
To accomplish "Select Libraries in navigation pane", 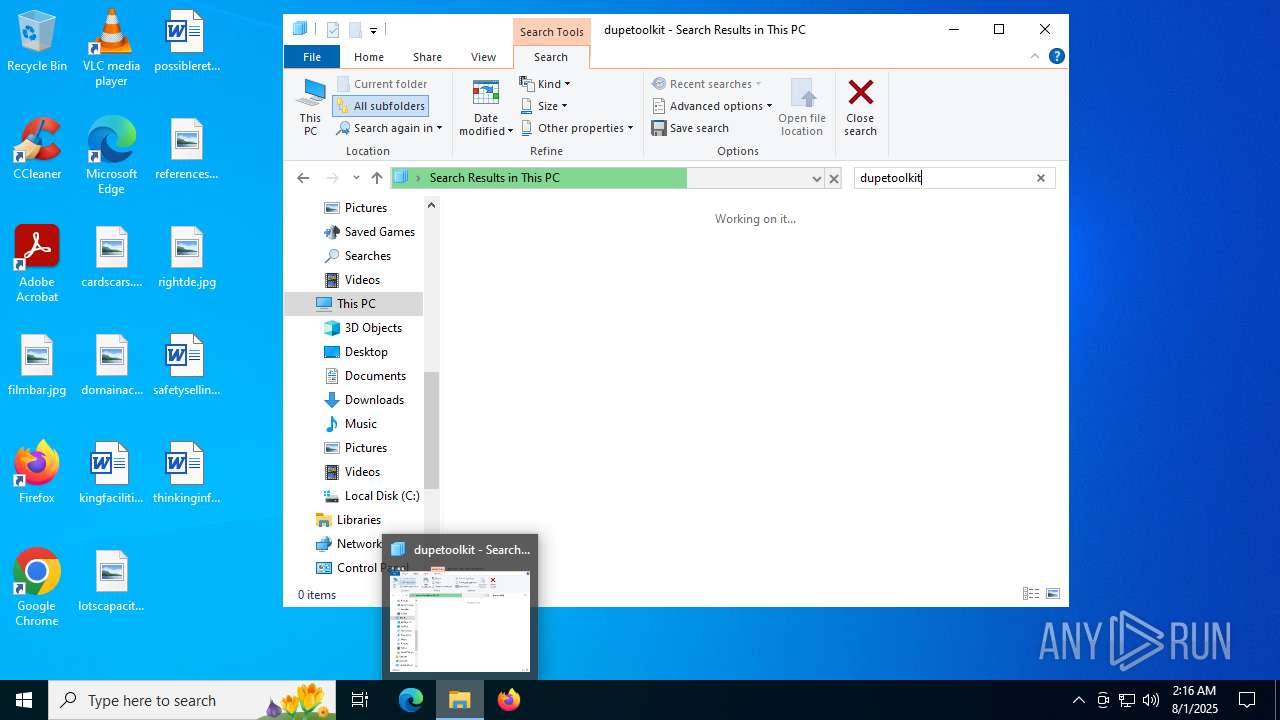I will click(x=349, y=520).
